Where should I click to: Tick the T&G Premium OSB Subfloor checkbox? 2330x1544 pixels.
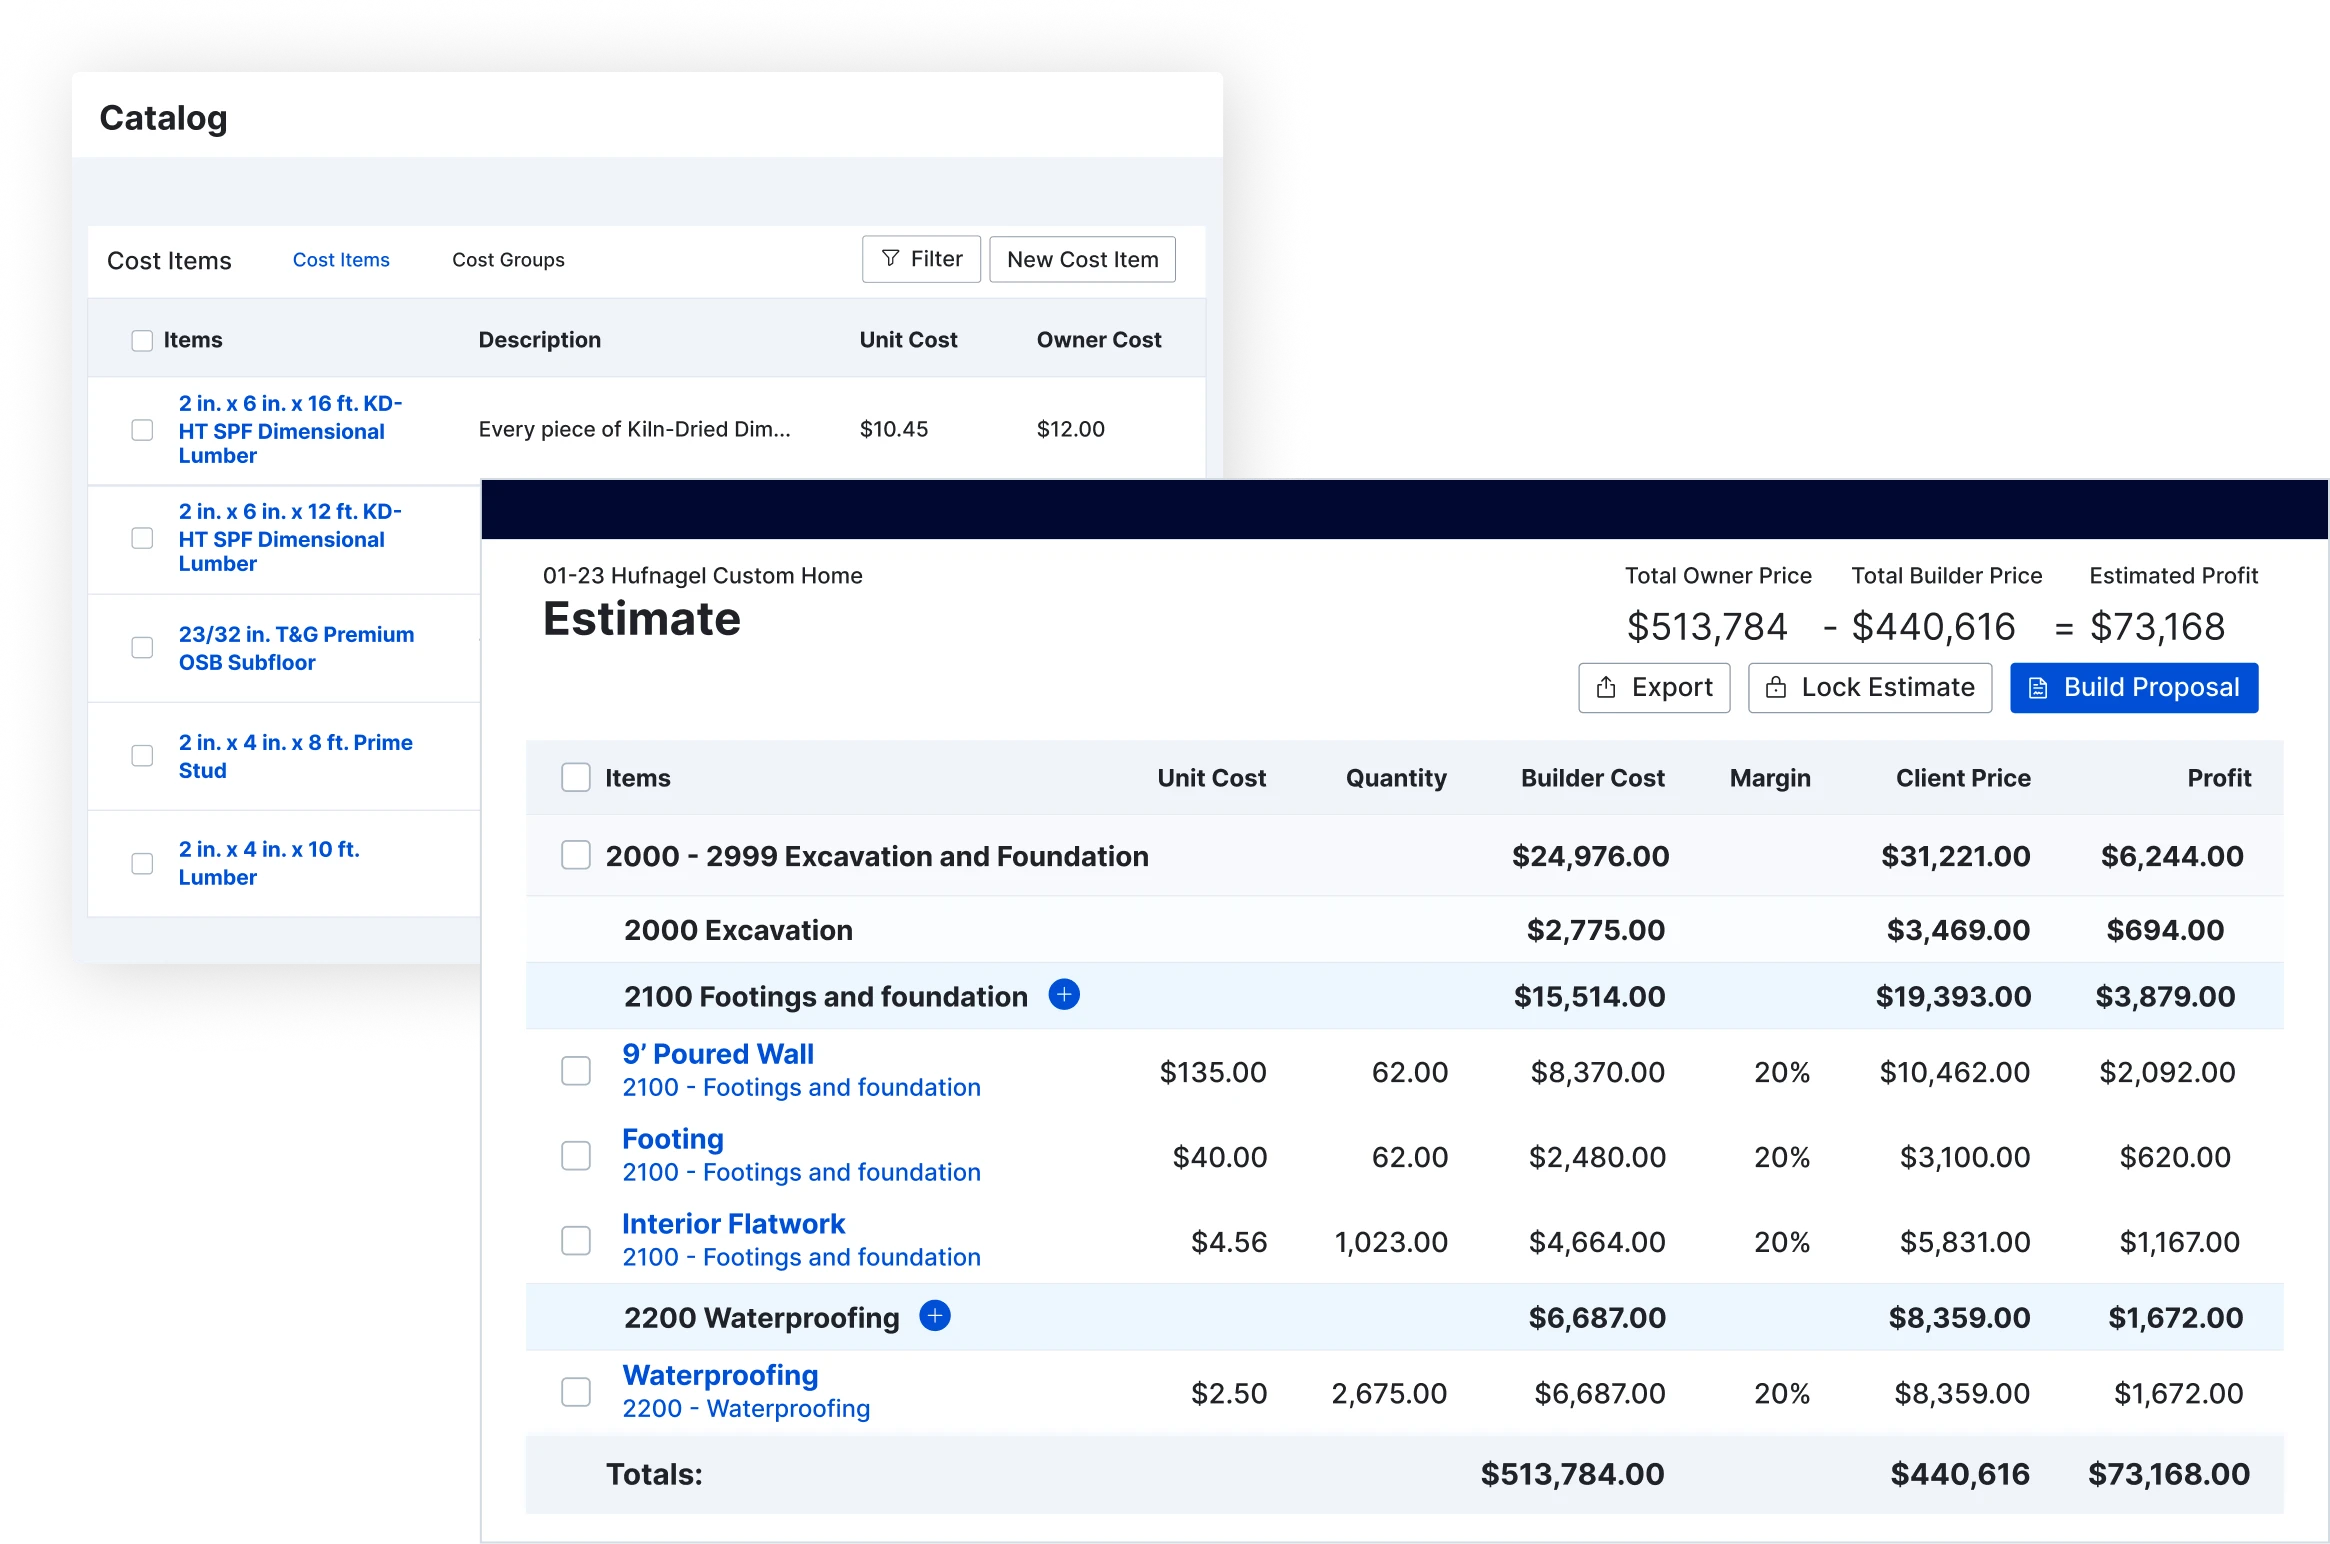coord(142,648)
